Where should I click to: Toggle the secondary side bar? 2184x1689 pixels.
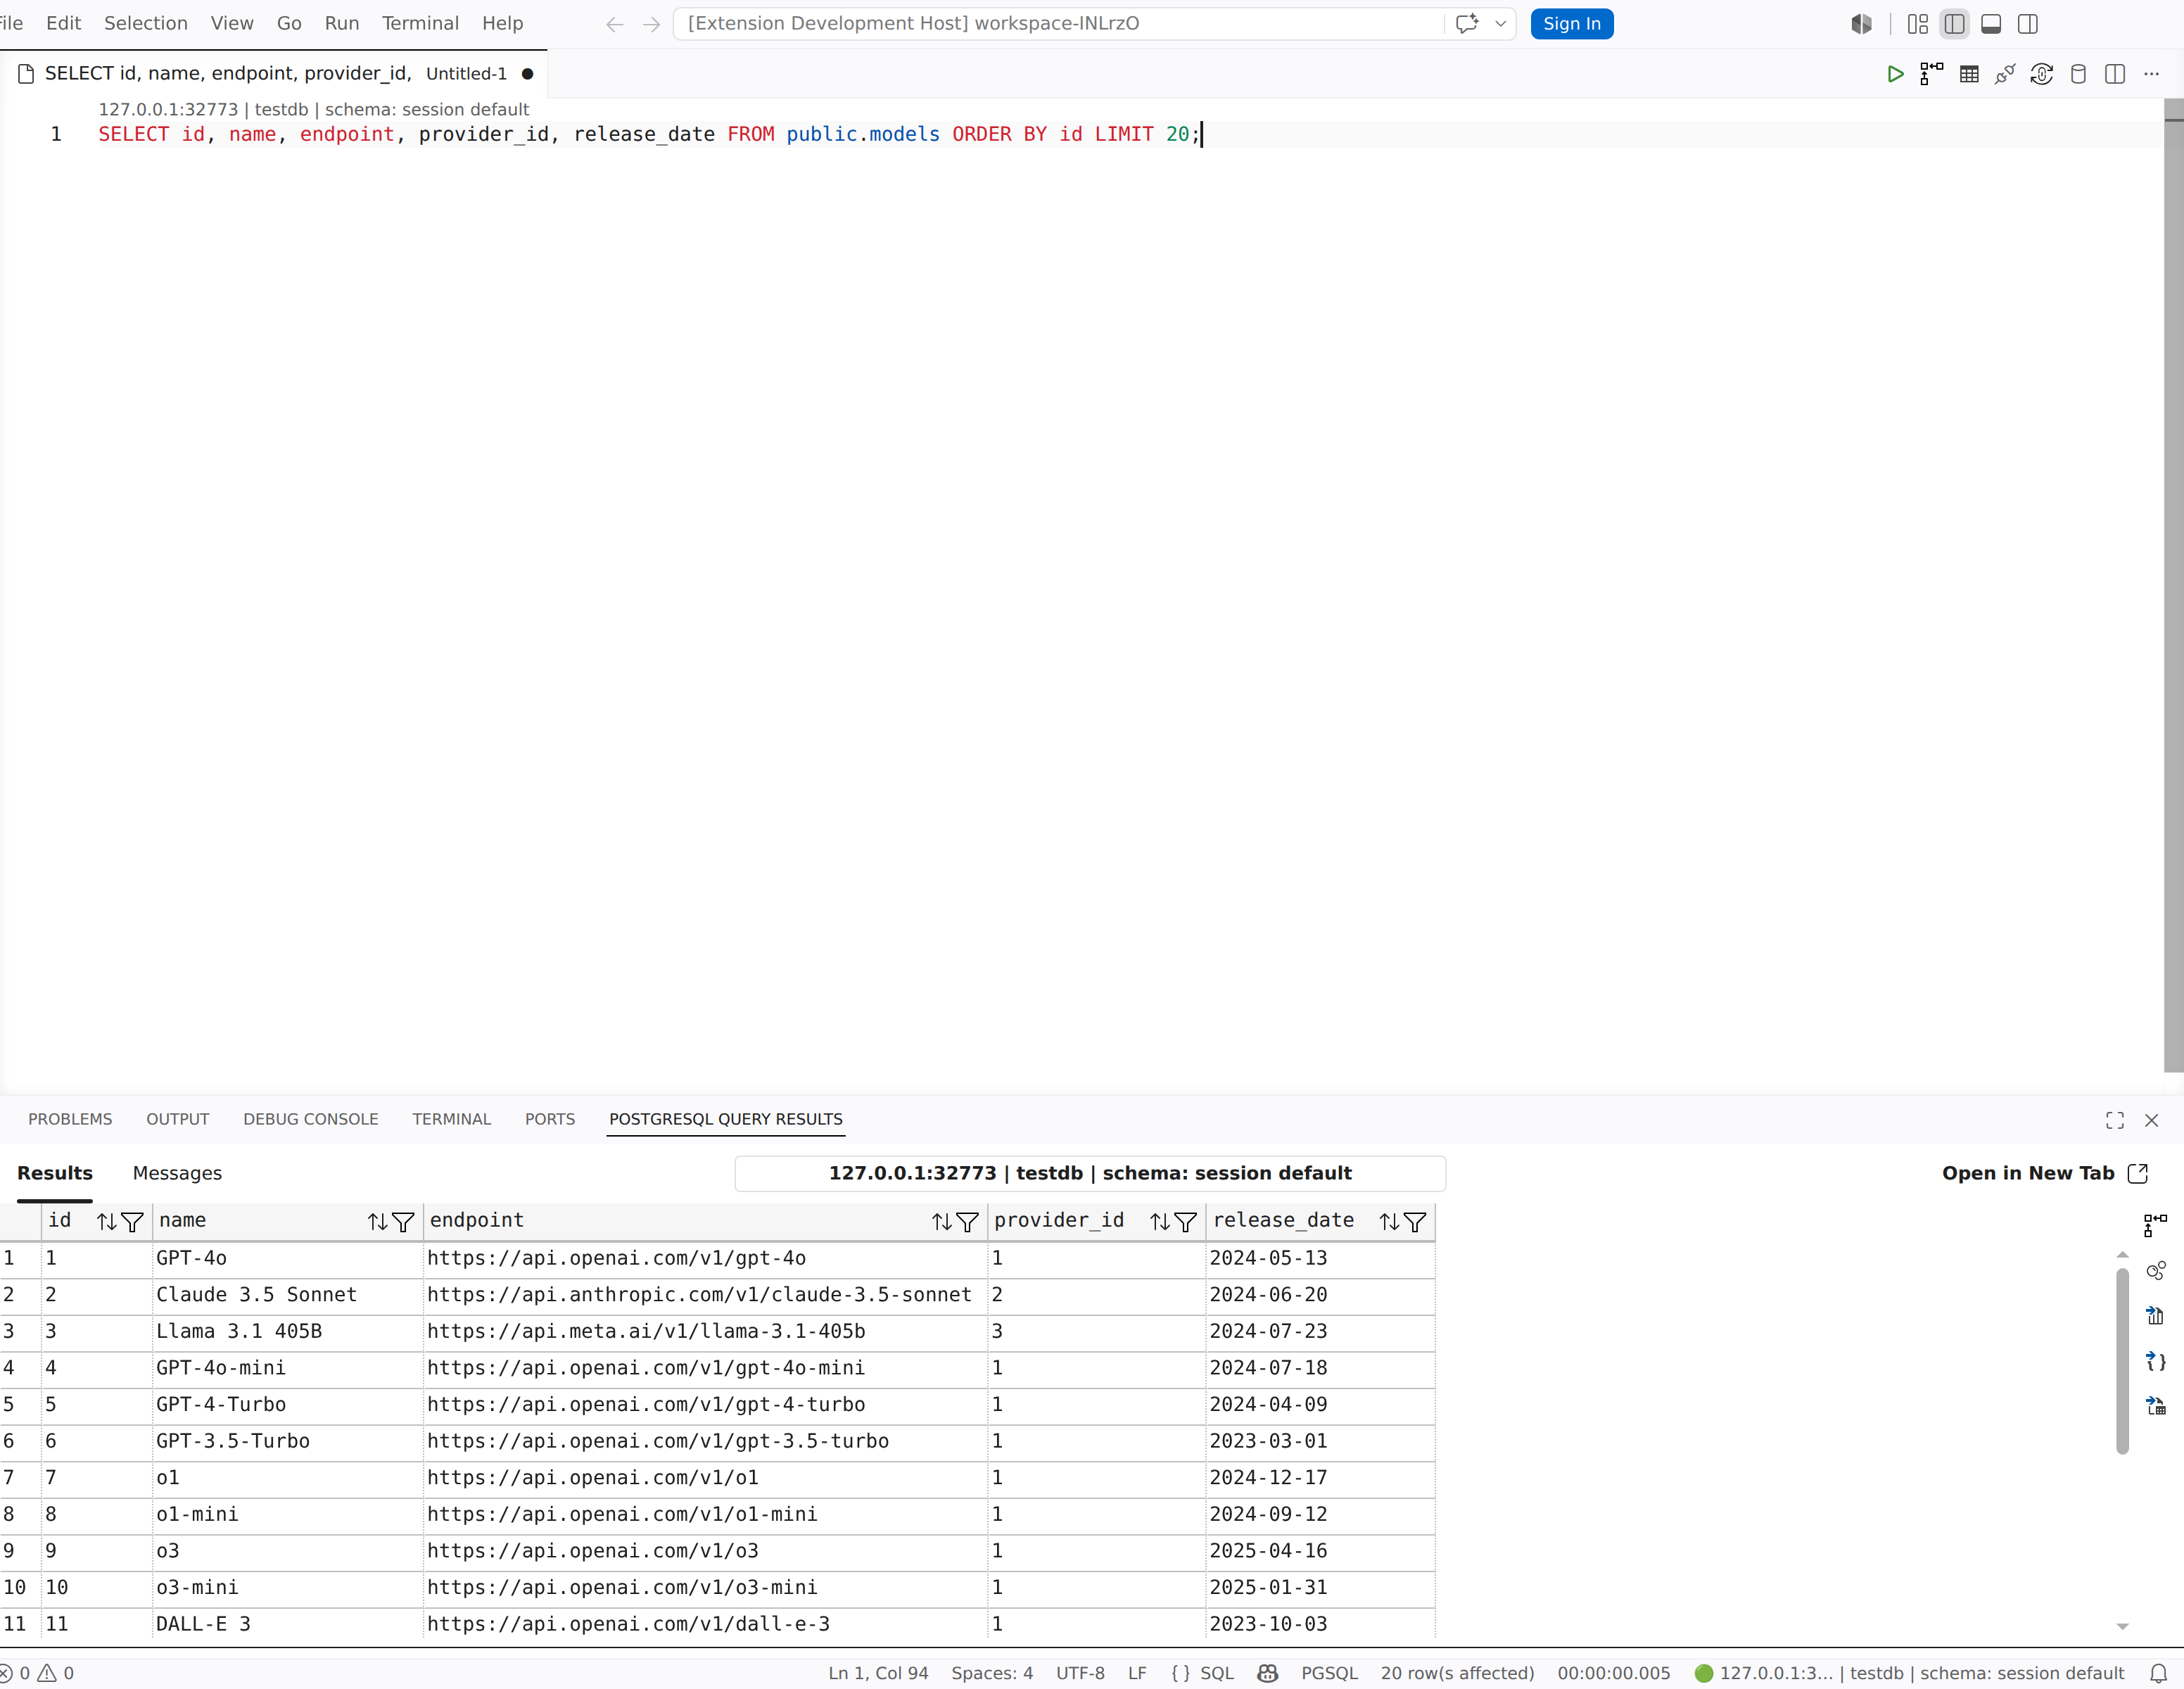2028,24
